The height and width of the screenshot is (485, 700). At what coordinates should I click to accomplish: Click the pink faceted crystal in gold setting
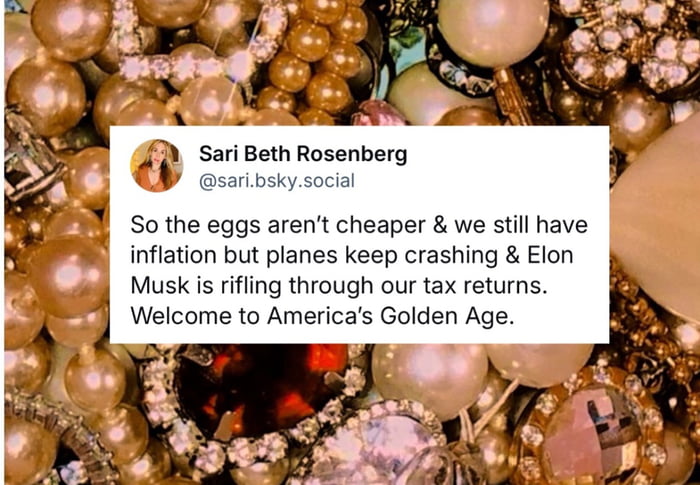point(592,431)
